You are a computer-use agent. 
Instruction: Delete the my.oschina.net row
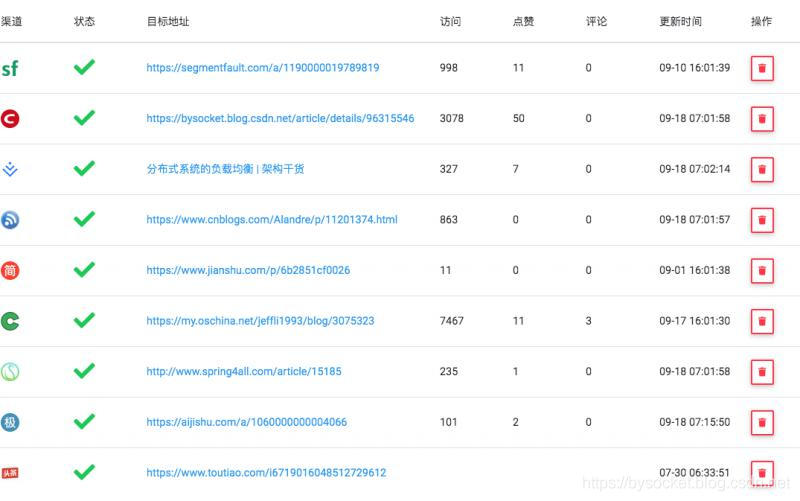tap(762, 321)
